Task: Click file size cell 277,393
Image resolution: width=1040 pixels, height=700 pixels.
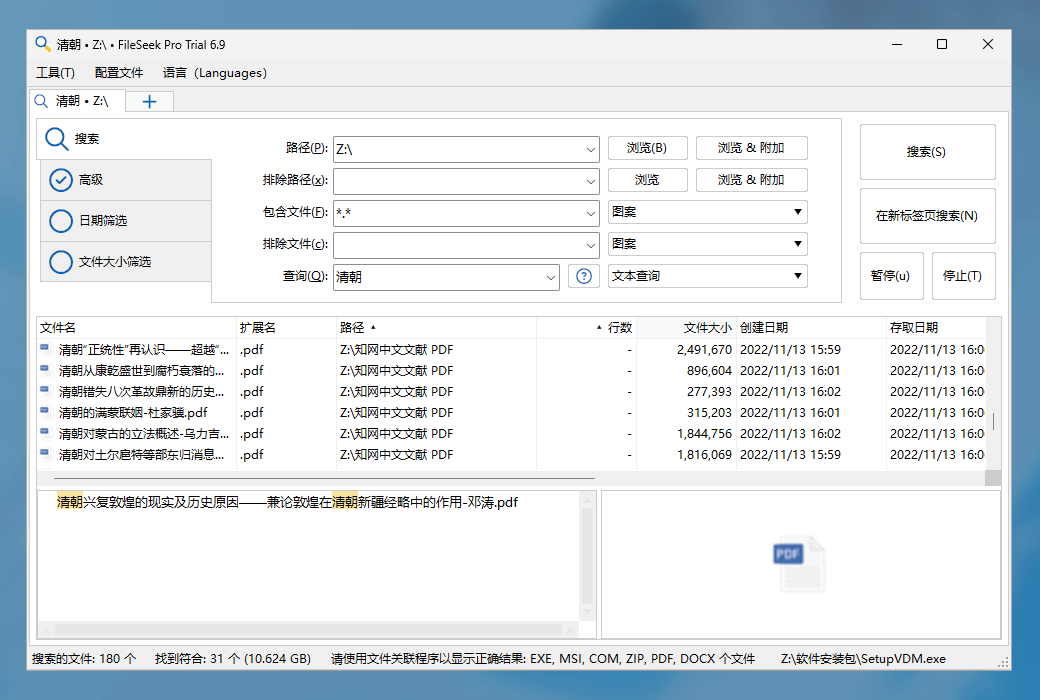Action: coord(709,391)
